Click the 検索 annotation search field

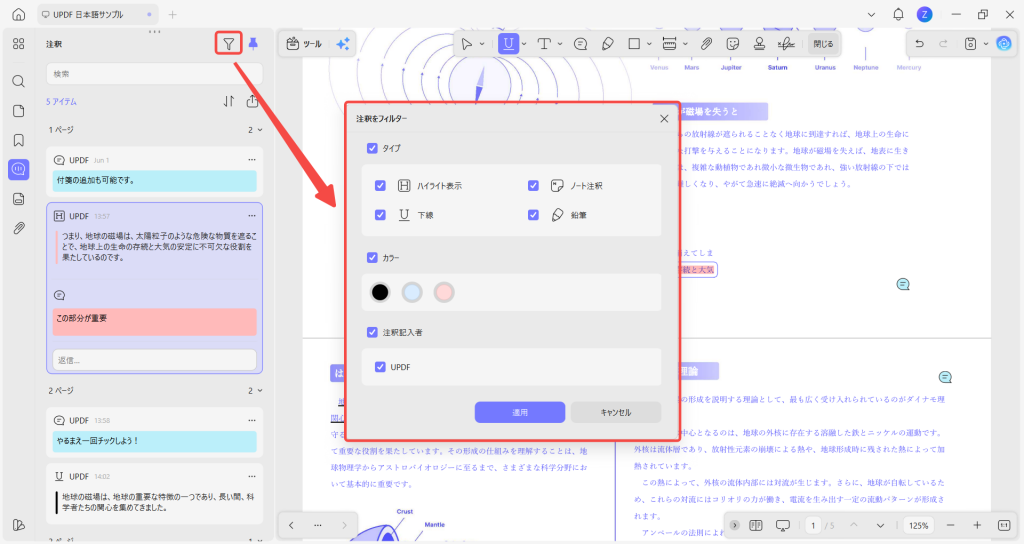pos(154,74)
